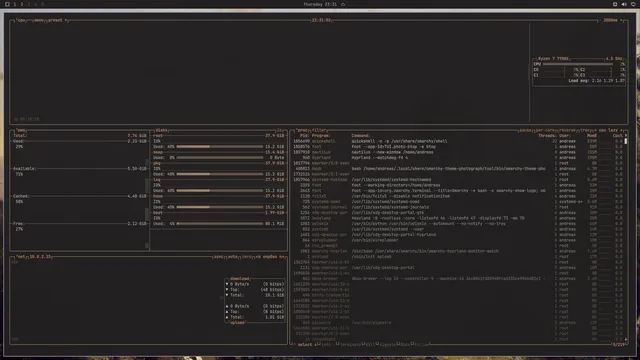
Task: Click the boot disk usage bar
Action: (220, 224)
